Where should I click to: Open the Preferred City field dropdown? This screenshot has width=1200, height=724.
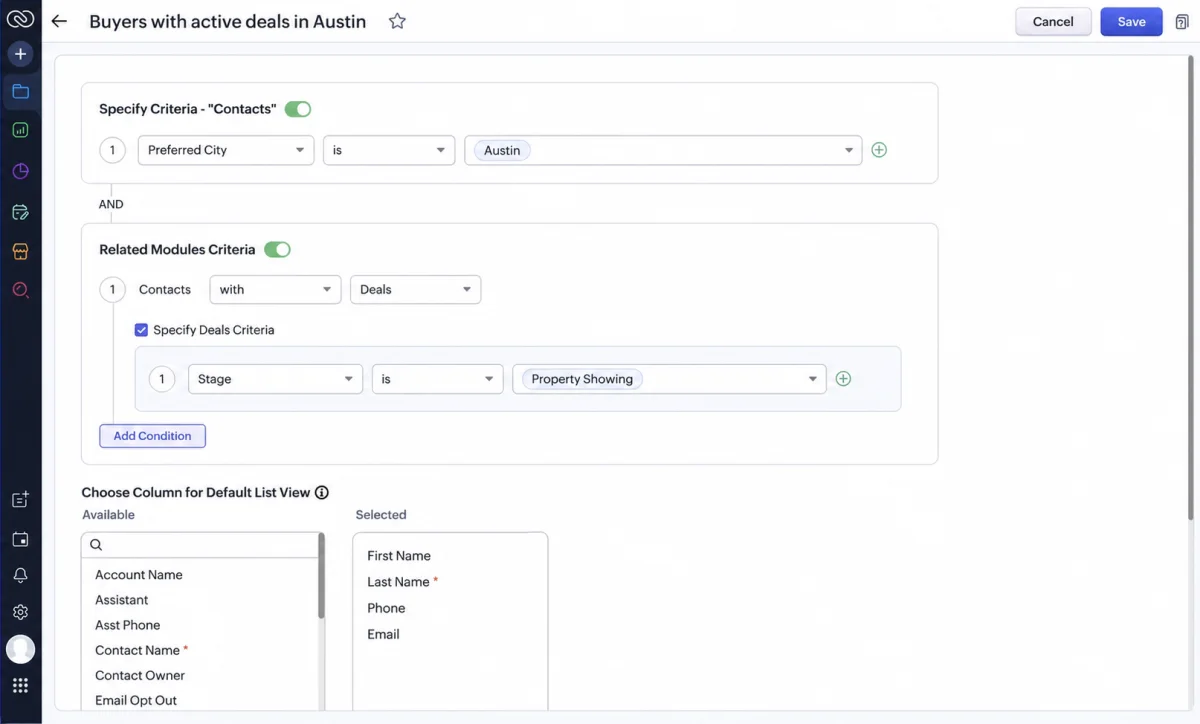pyautogui.click(x=226, y=150)
